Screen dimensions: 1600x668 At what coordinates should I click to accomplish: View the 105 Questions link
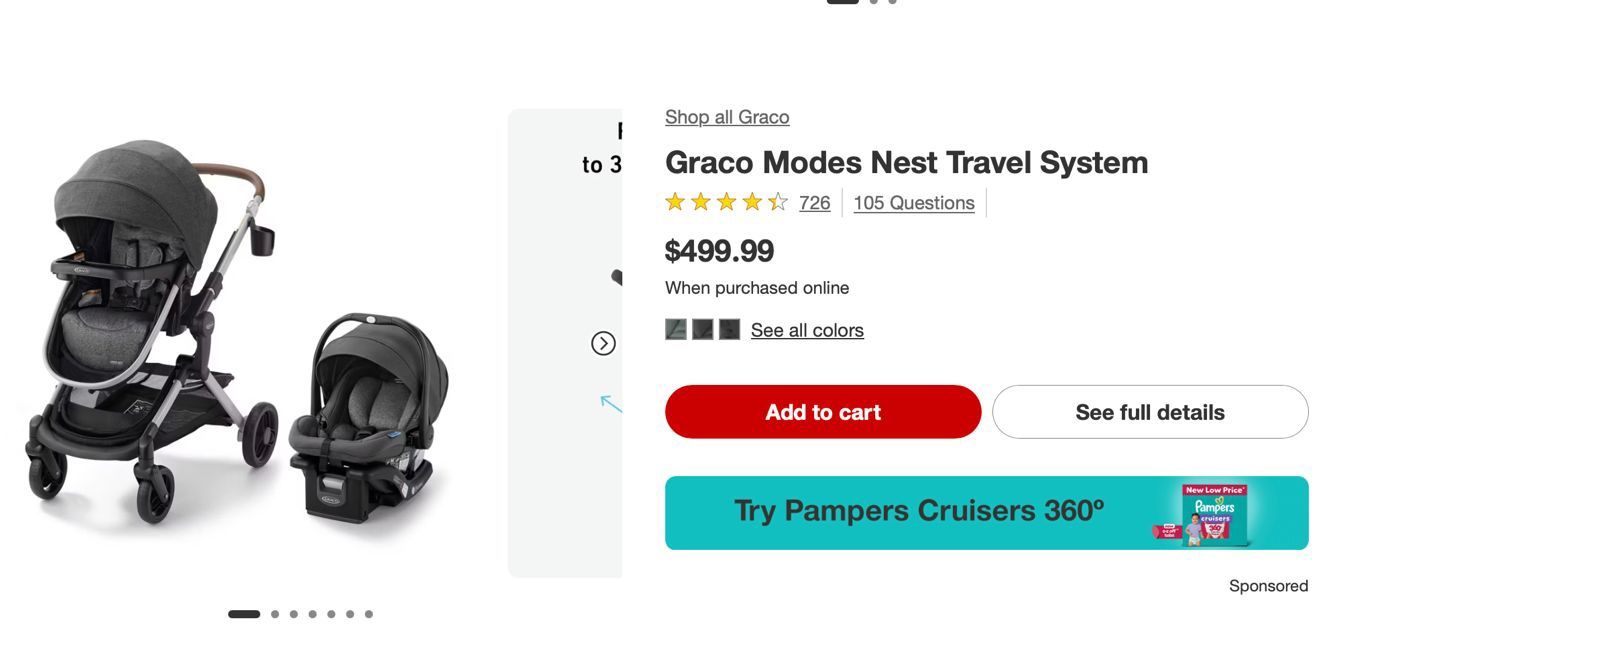pyautogui.click(x=912, y=203)
